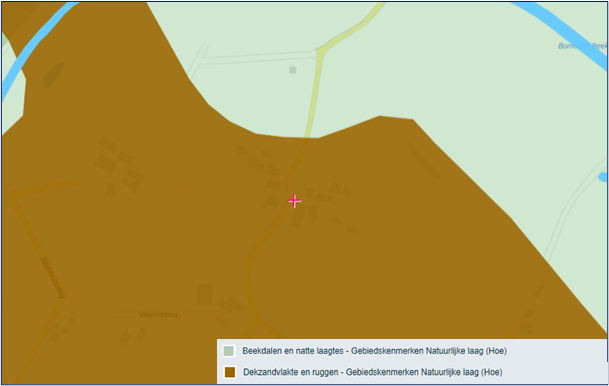The image size is (609, 386).
Task: Click the long building just below the crosshair
Action: (298, 217)
